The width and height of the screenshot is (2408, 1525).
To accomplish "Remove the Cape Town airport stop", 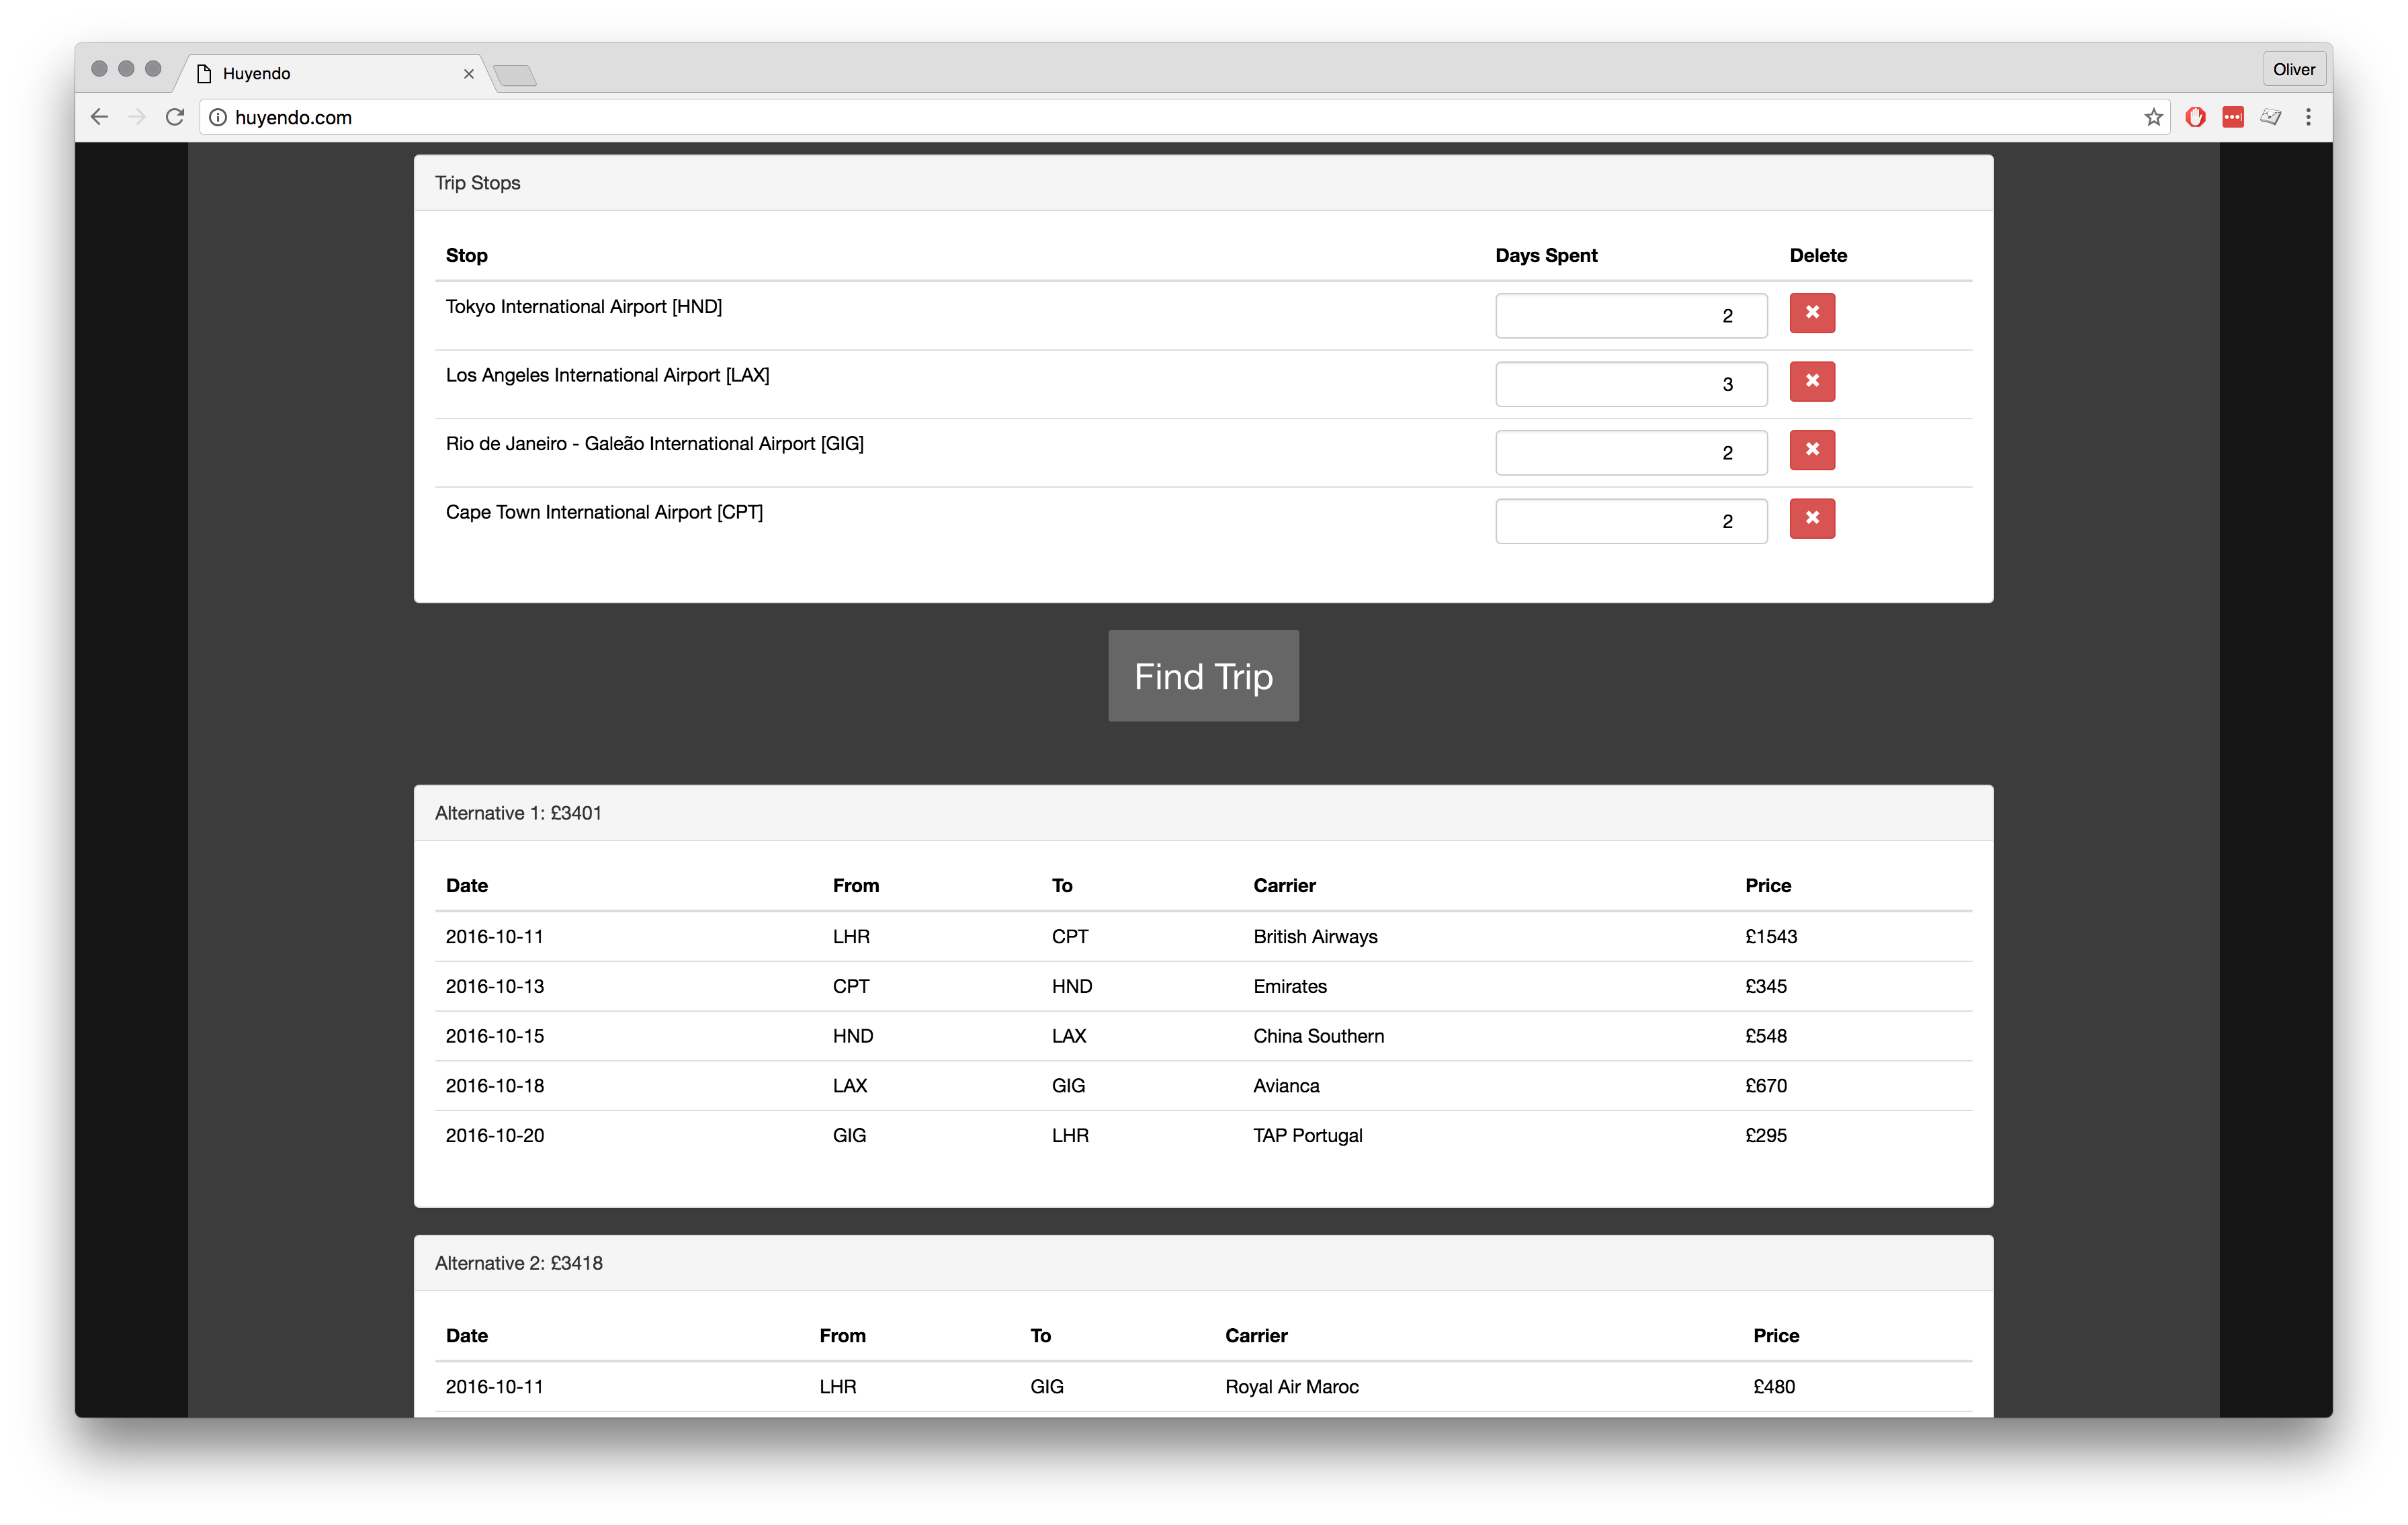I will coord(1811,518).
